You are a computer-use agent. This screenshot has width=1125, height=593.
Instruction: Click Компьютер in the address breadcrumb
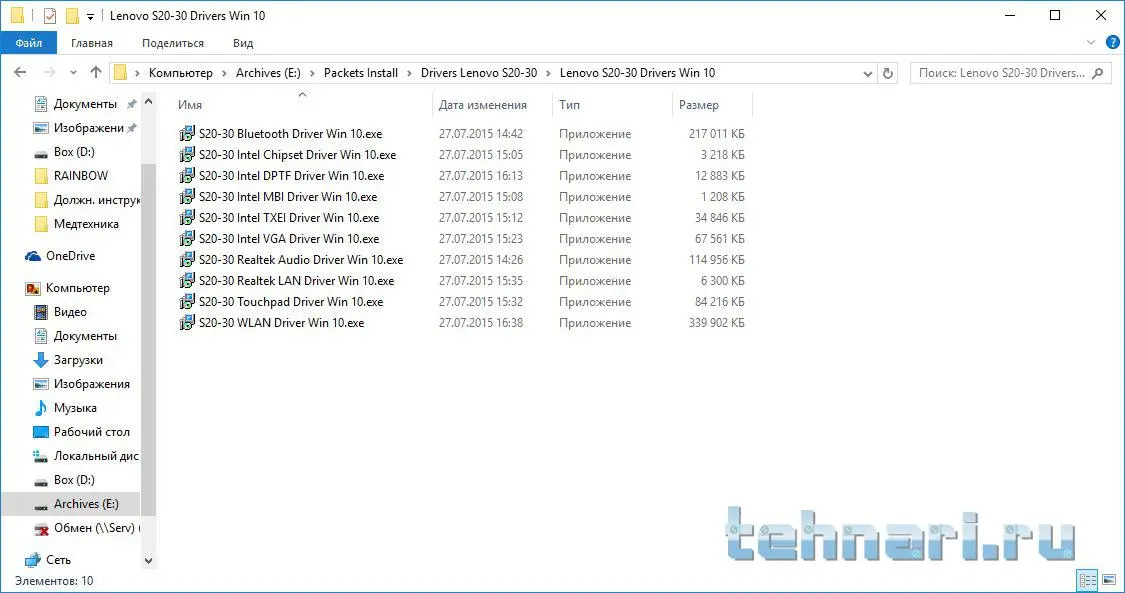pos(181,73)
